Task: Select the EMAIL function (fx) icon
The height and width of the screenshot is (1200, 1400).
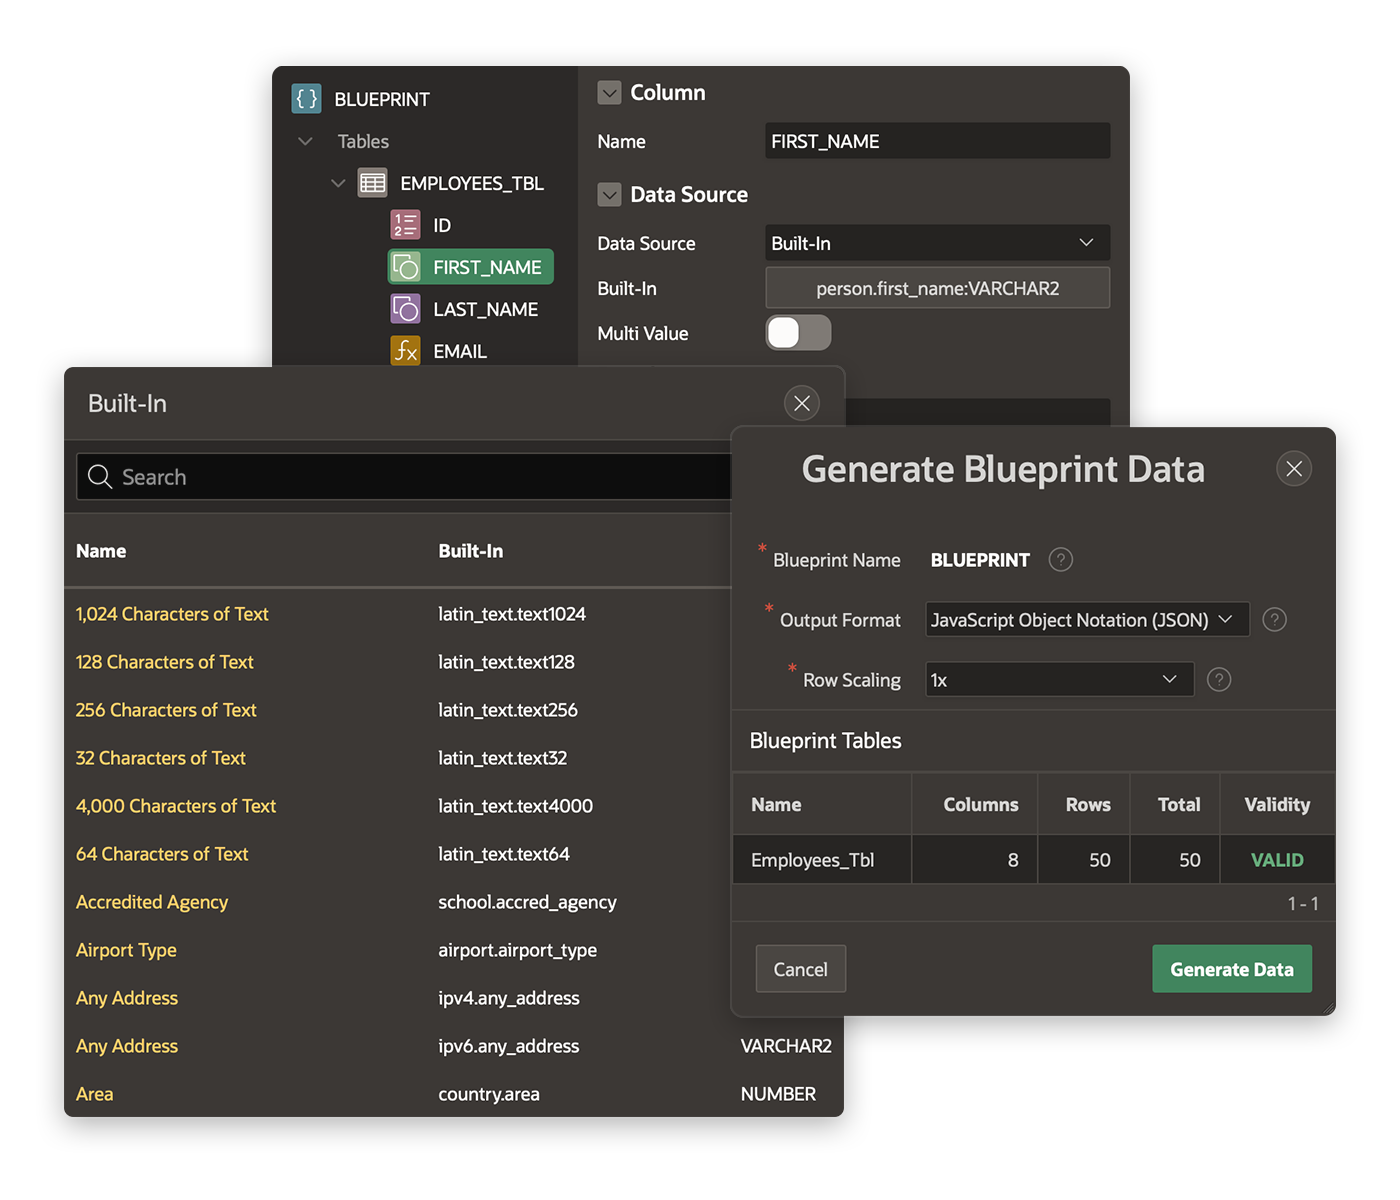Action: [406, 351]
